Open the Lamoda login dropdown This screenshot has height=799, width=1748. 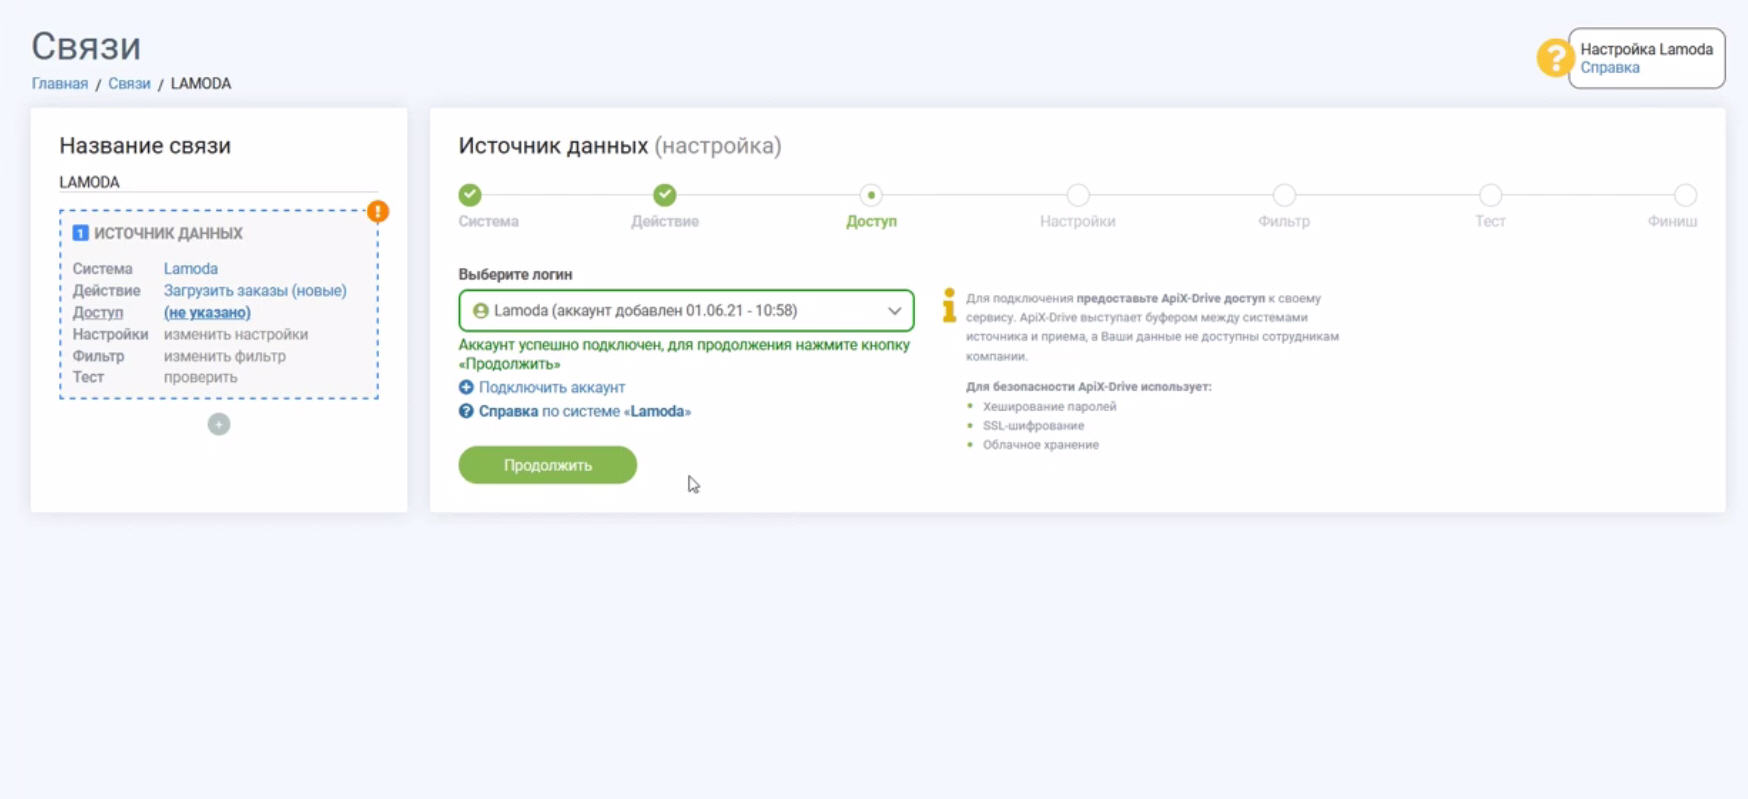686,311
